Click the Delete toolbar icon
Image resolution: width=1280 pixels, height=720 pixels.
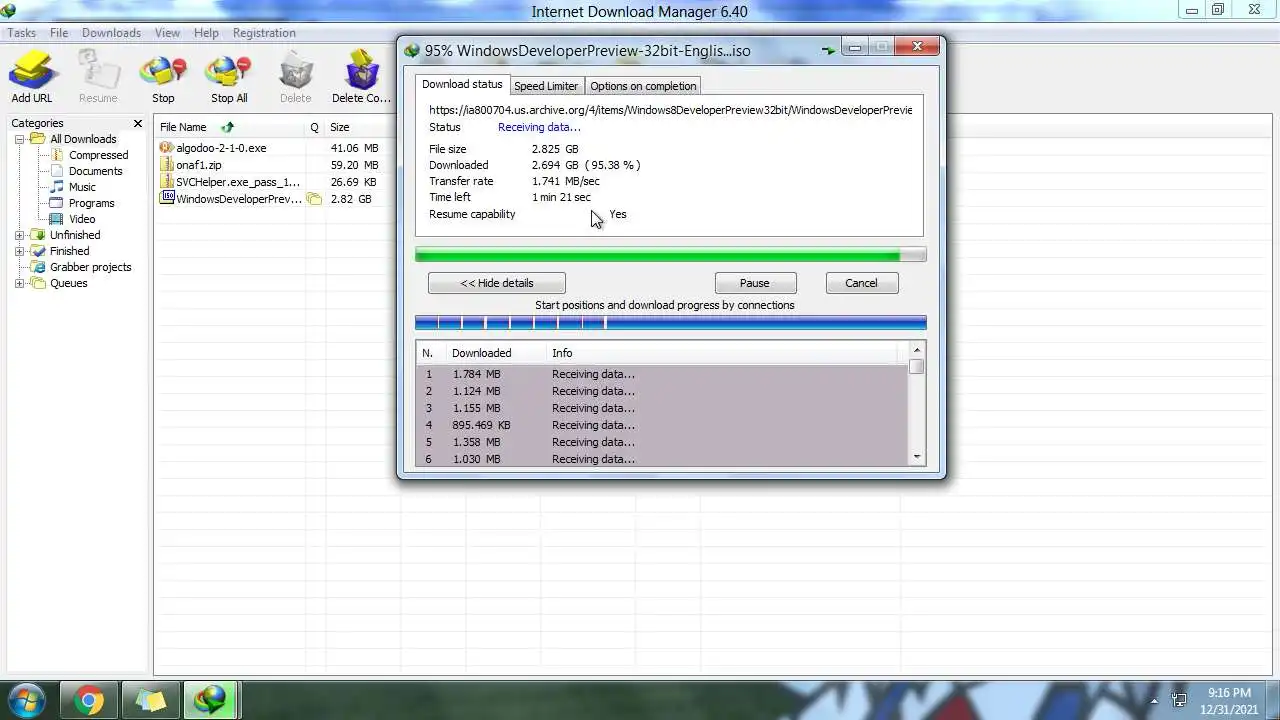[295, 78]
